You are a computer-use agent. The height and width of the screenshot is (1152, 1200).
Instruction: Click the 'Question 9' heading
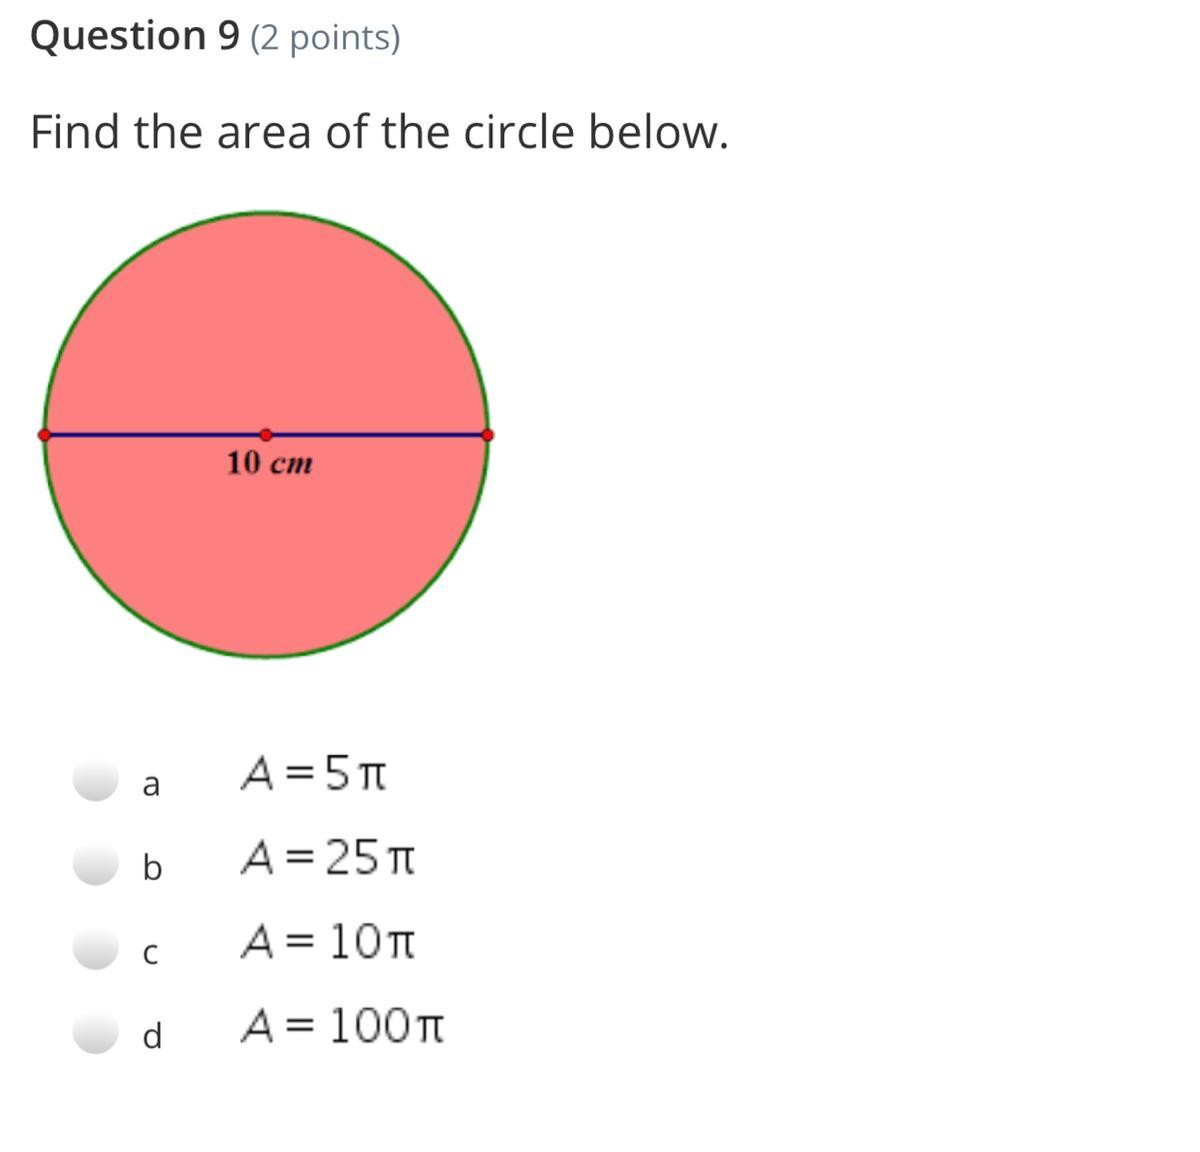[x=135, y=36]
